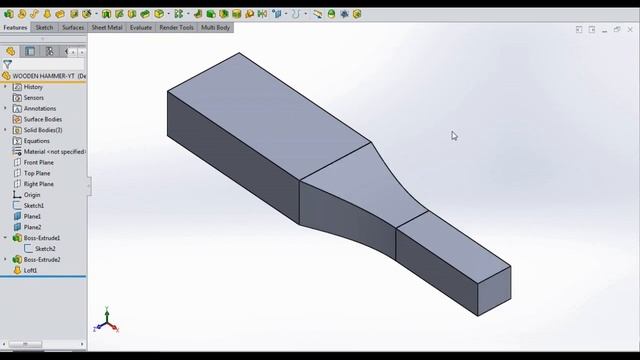Switch to the Multi Body tab
The width and height of the screenshot is (640, 360).
(x=216, y=28)
